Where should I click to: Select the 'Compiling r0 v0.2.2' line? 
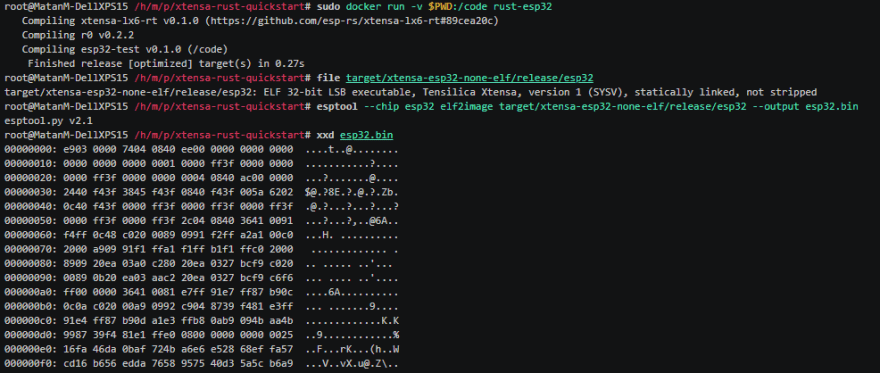point(78,35)
